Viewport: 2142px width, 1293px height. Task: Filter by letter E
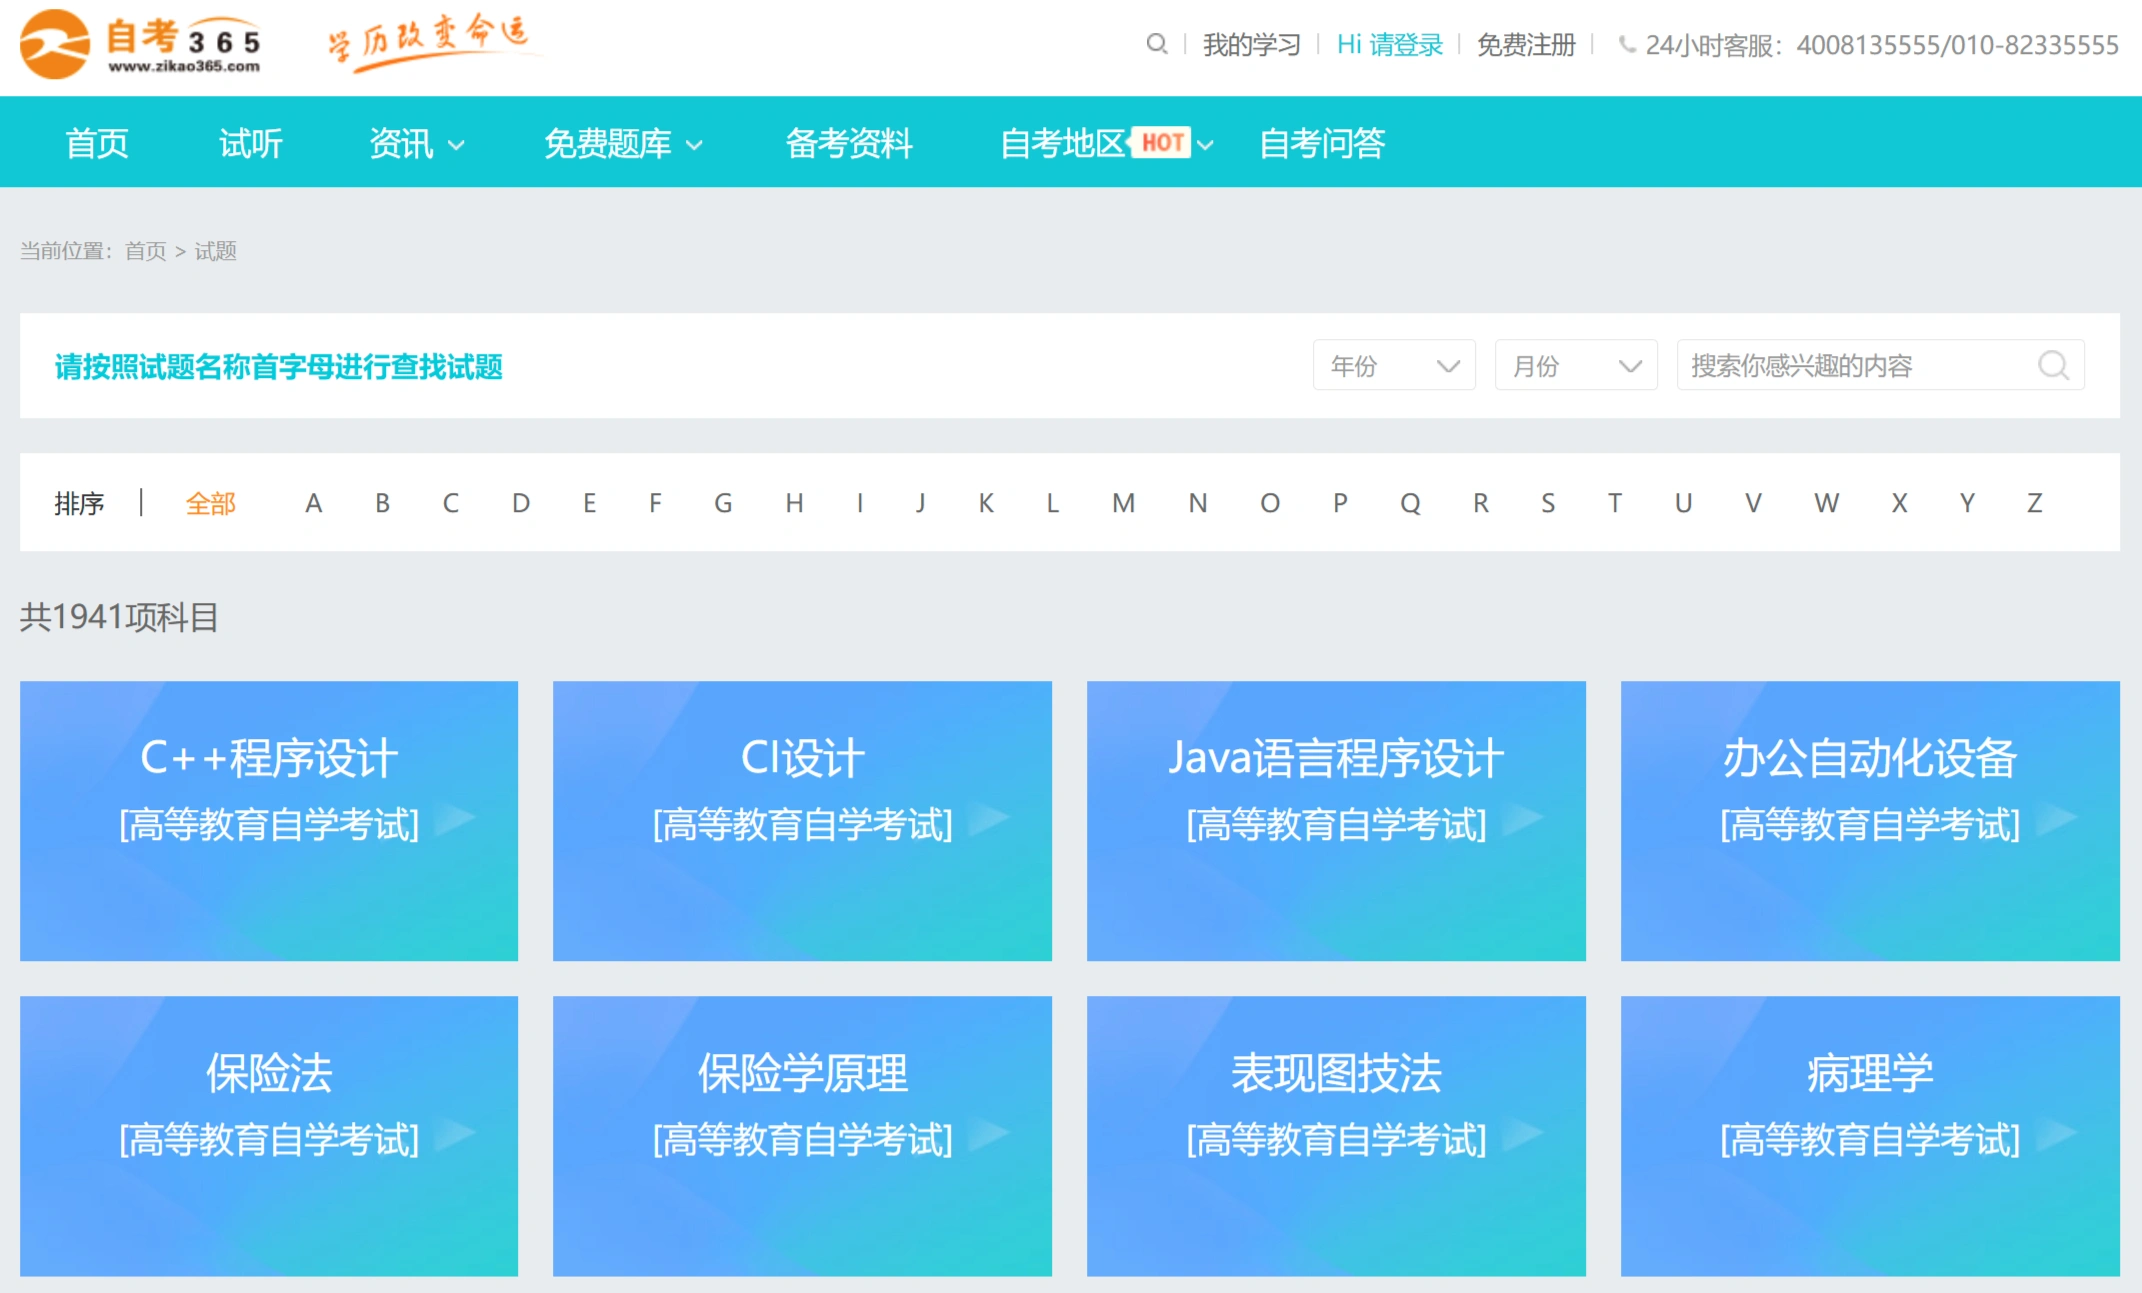pyautogui.click(x=590, y=503)
